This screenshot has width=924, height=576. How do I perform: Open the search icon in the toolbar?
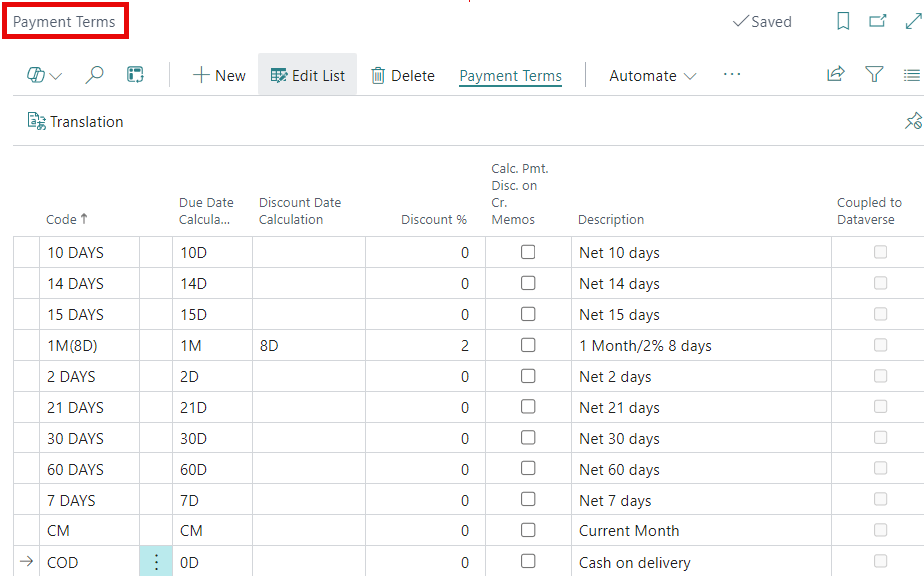(x=94, y=74)
